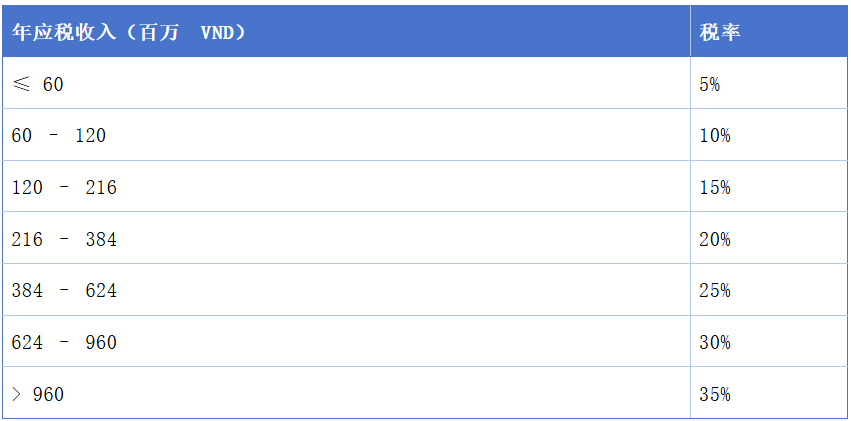Select the '≤ 60' income cell
The height and width of the screenshot is (421, 851).
pyautogui.click(x=38, y=85)
